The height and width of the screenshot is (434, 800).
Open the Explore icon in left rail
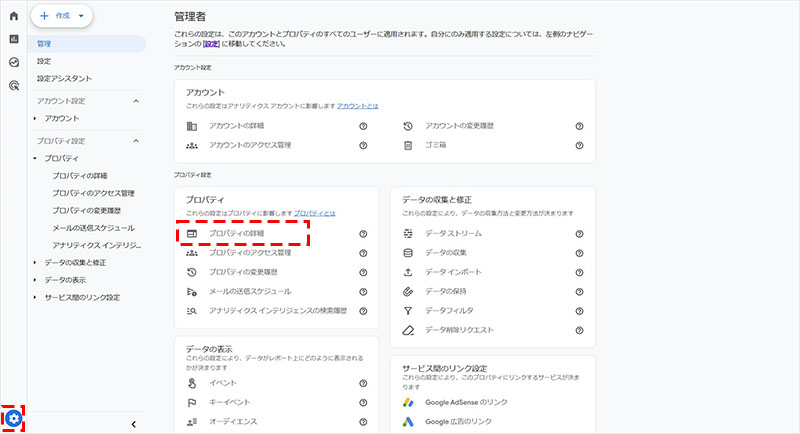coord(13,62)
